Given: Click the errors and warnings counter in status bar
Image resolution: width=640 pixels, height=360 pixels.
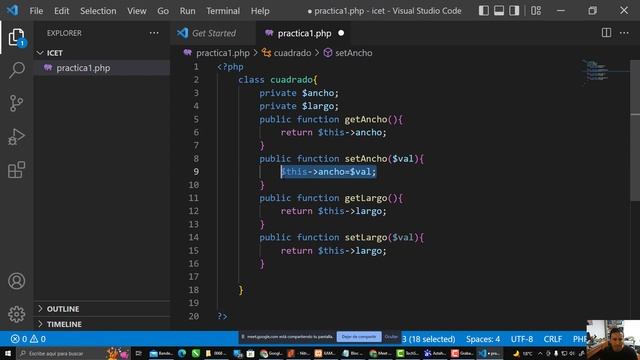Looking at the screenshot, I should coord(28,339).
